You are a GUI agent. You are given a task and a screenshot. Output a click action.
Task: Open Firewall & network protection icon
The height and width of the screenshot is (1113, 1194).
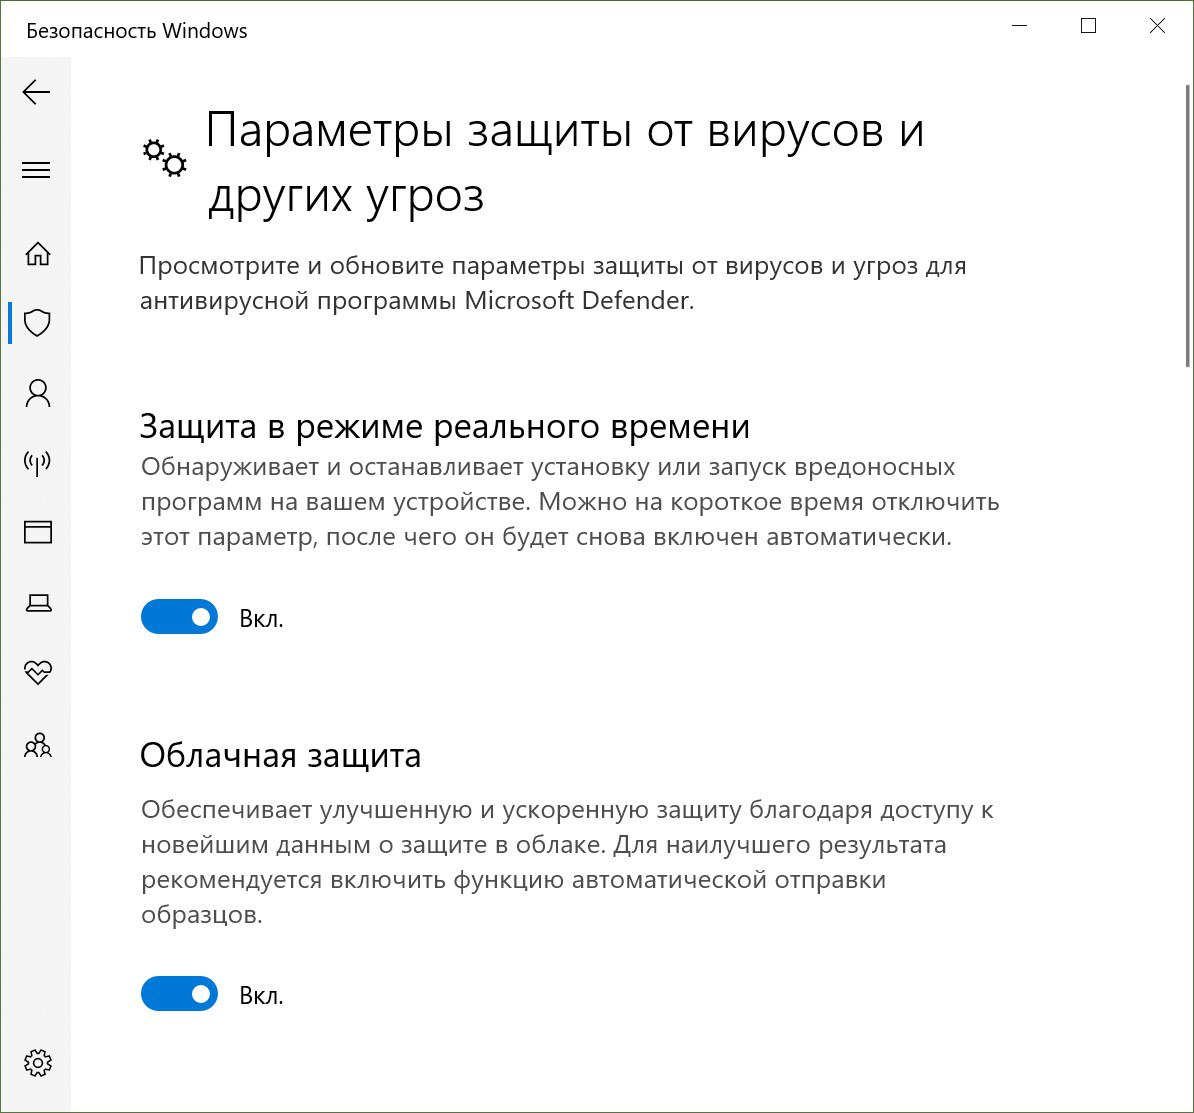(37, 462)
